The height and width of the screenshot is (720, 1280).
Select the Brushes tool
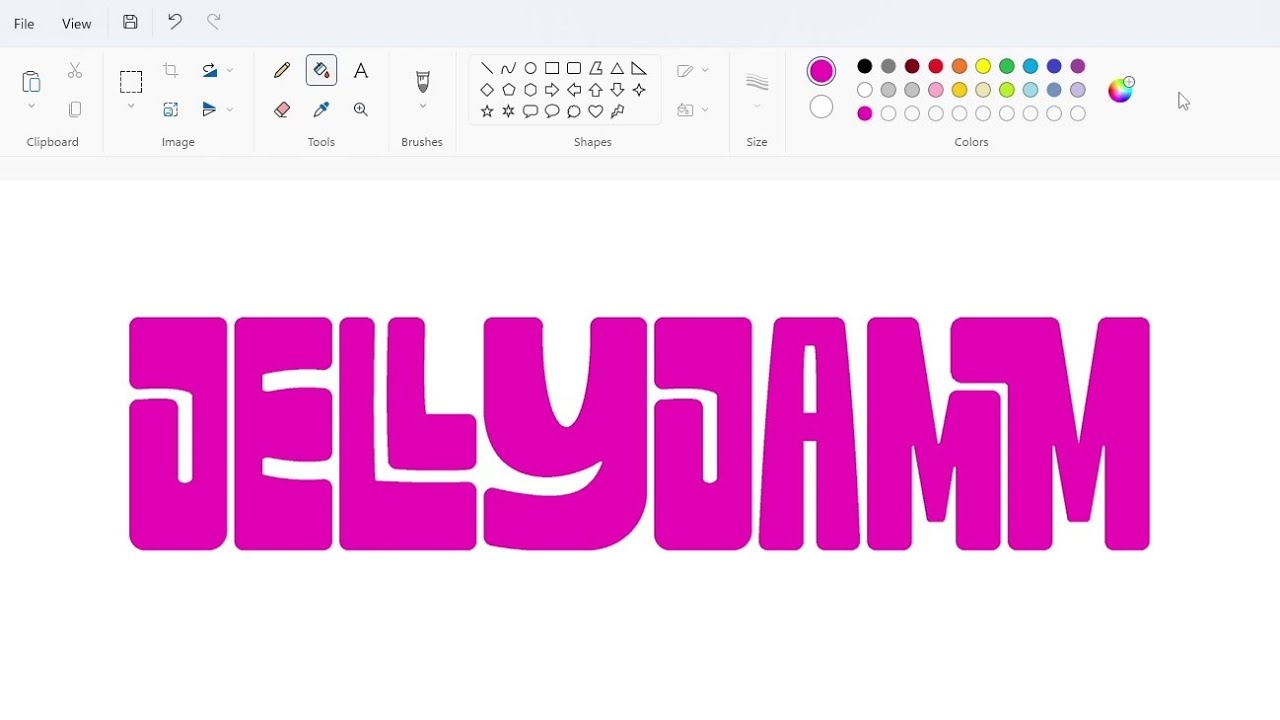[422, 81]
